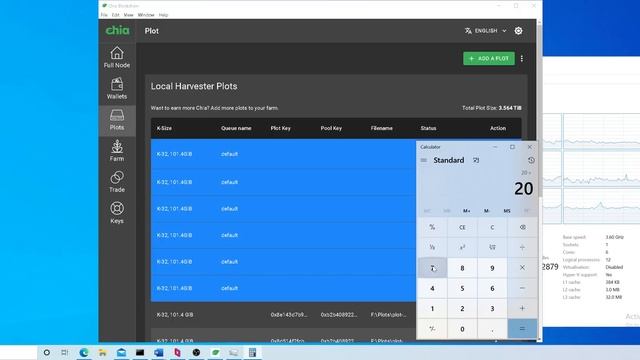640x360 pixels.
Task: Open Microsoft Edge from the taskbar
Action: tap(84, 353)
